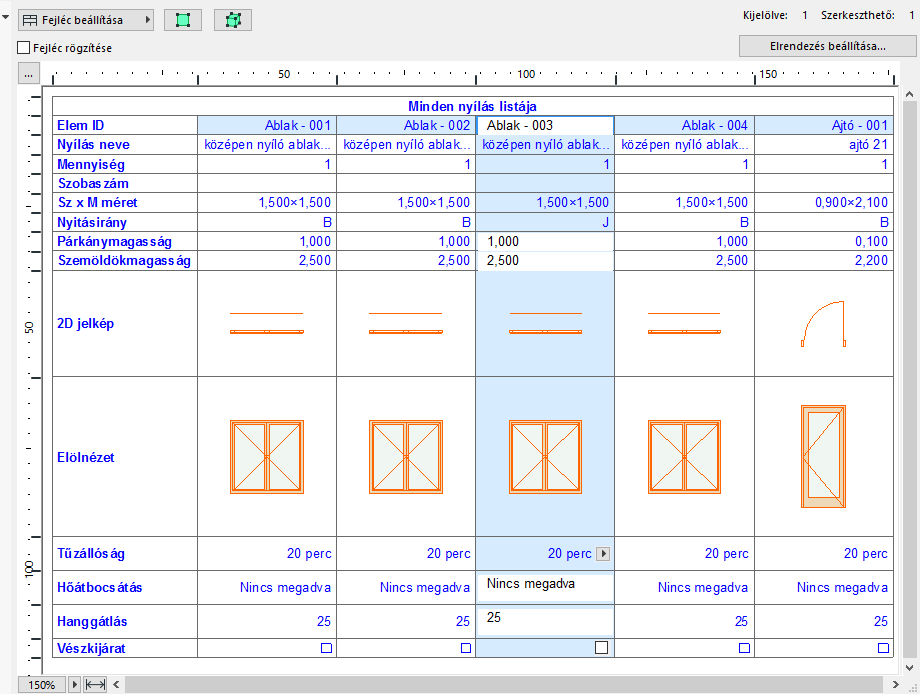Select the Hőátbocsátás row header
920x694 pixels.
pos(125,588)
